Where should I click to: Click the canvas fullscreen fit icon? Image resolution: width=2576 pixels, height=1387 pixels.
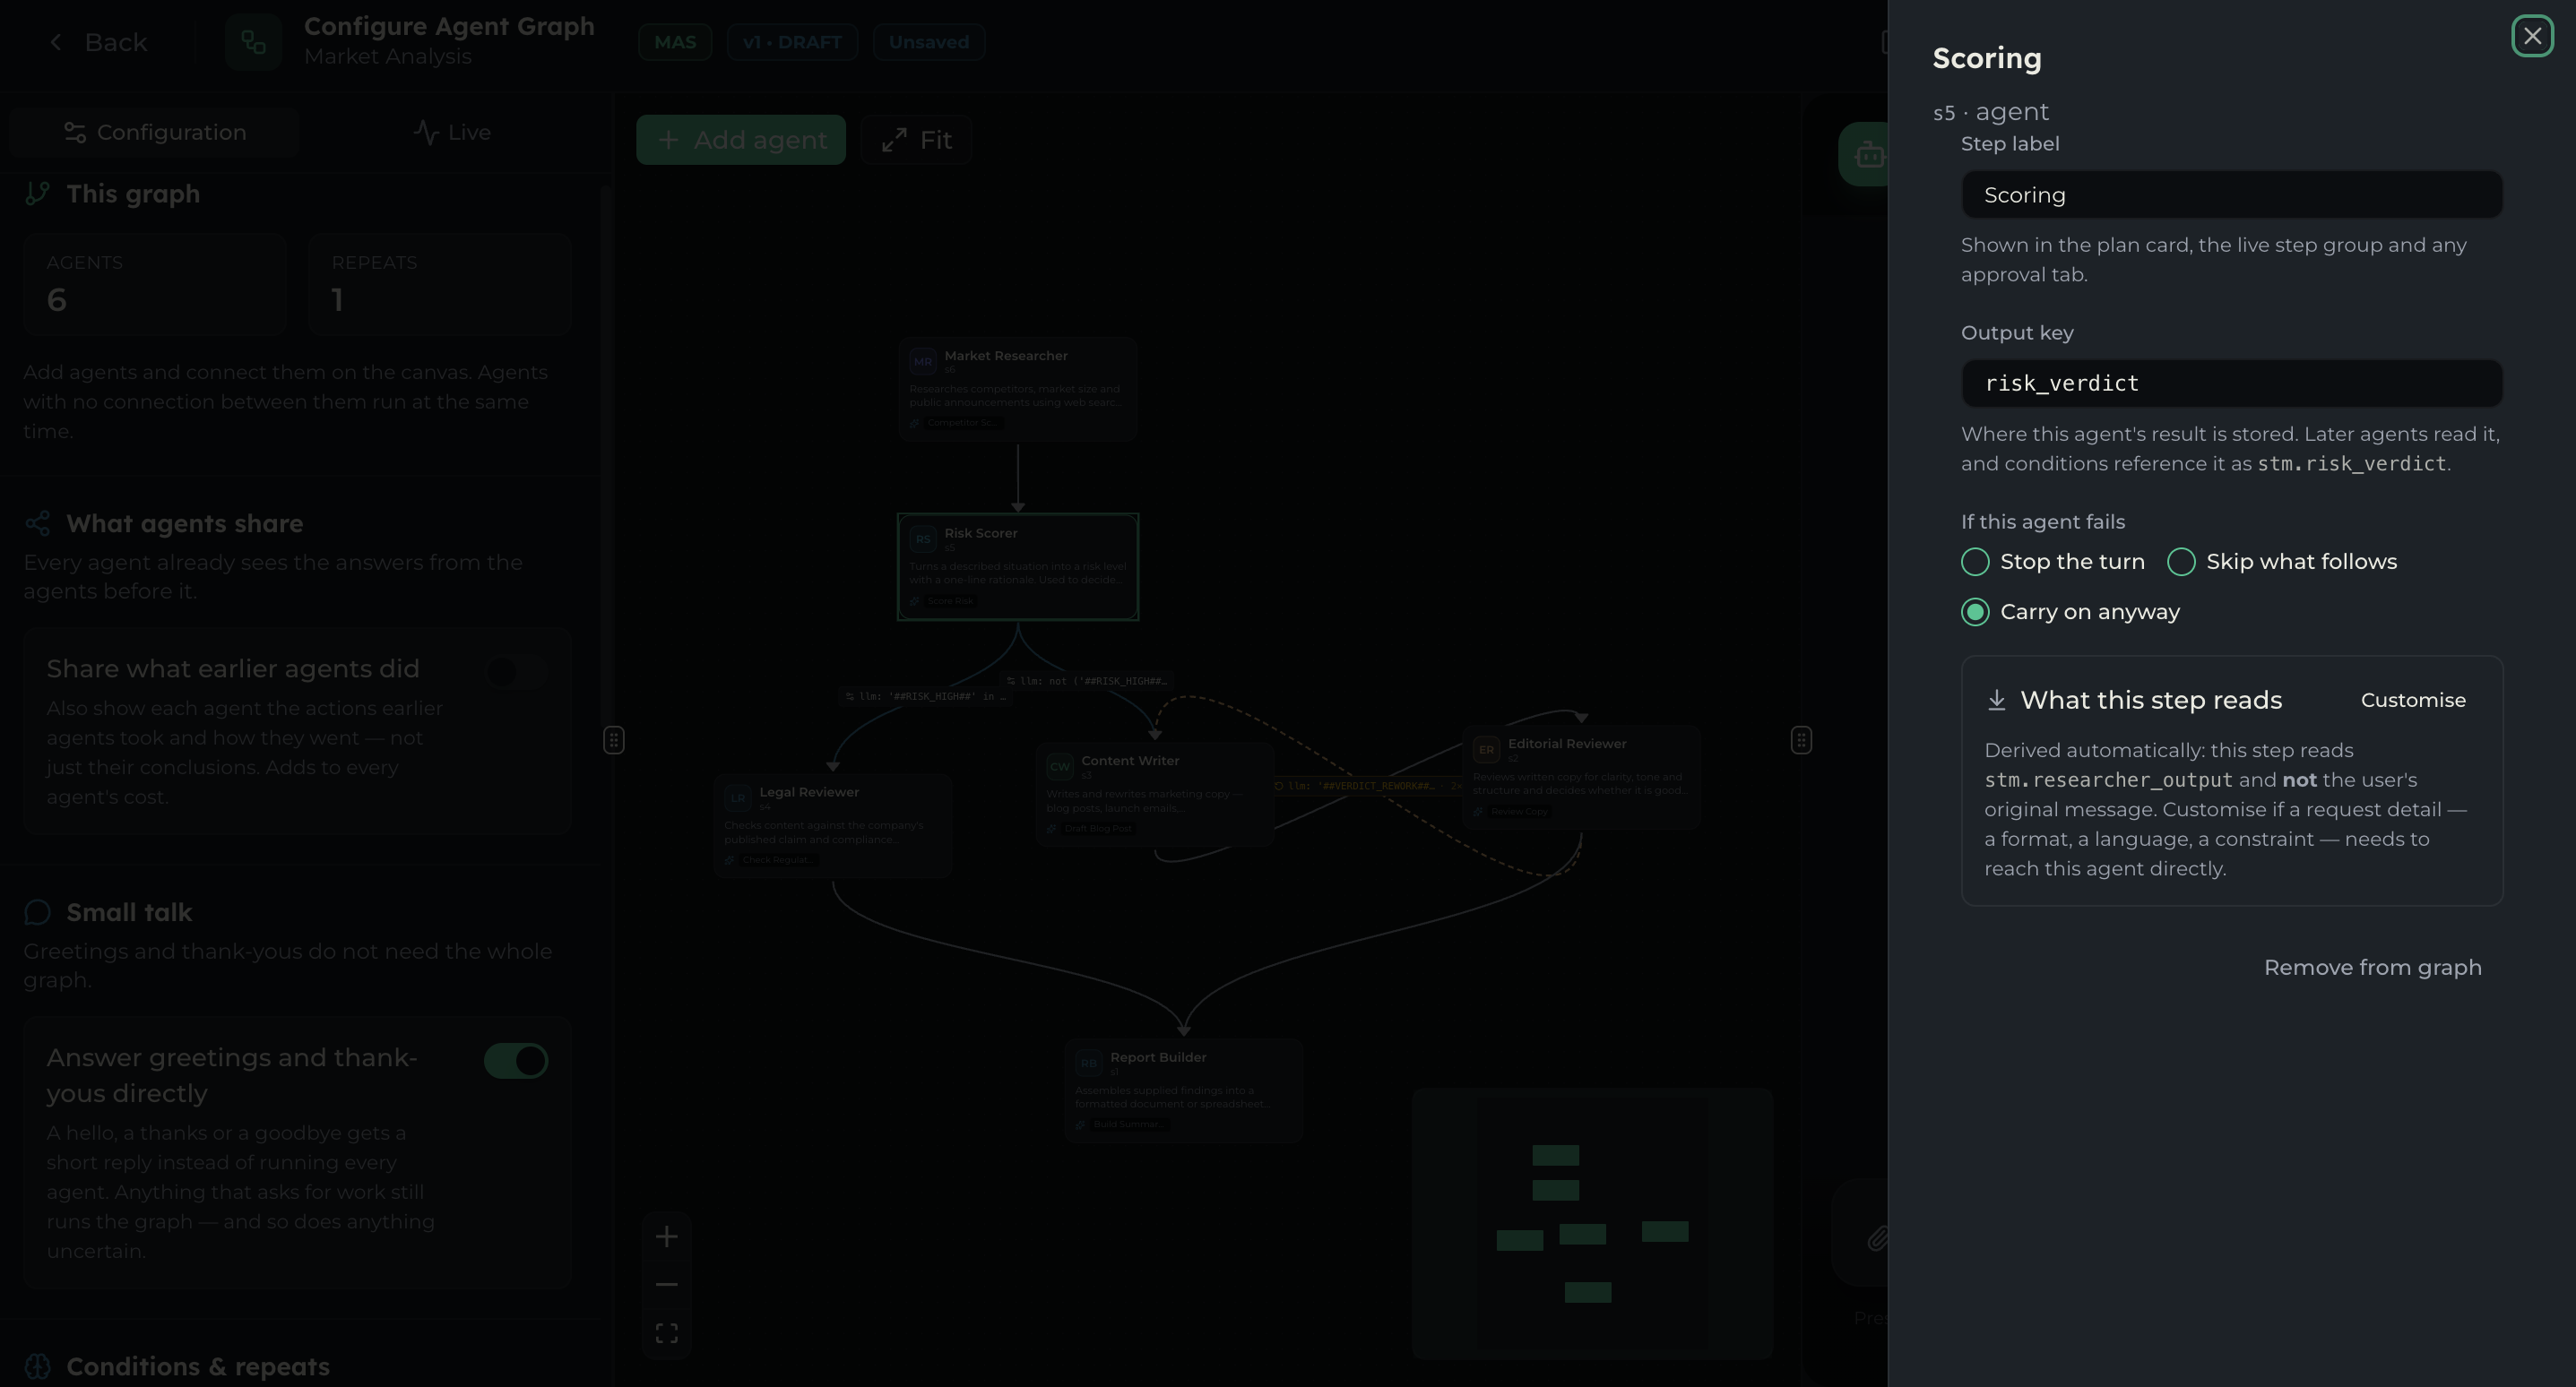[667, 1333]
